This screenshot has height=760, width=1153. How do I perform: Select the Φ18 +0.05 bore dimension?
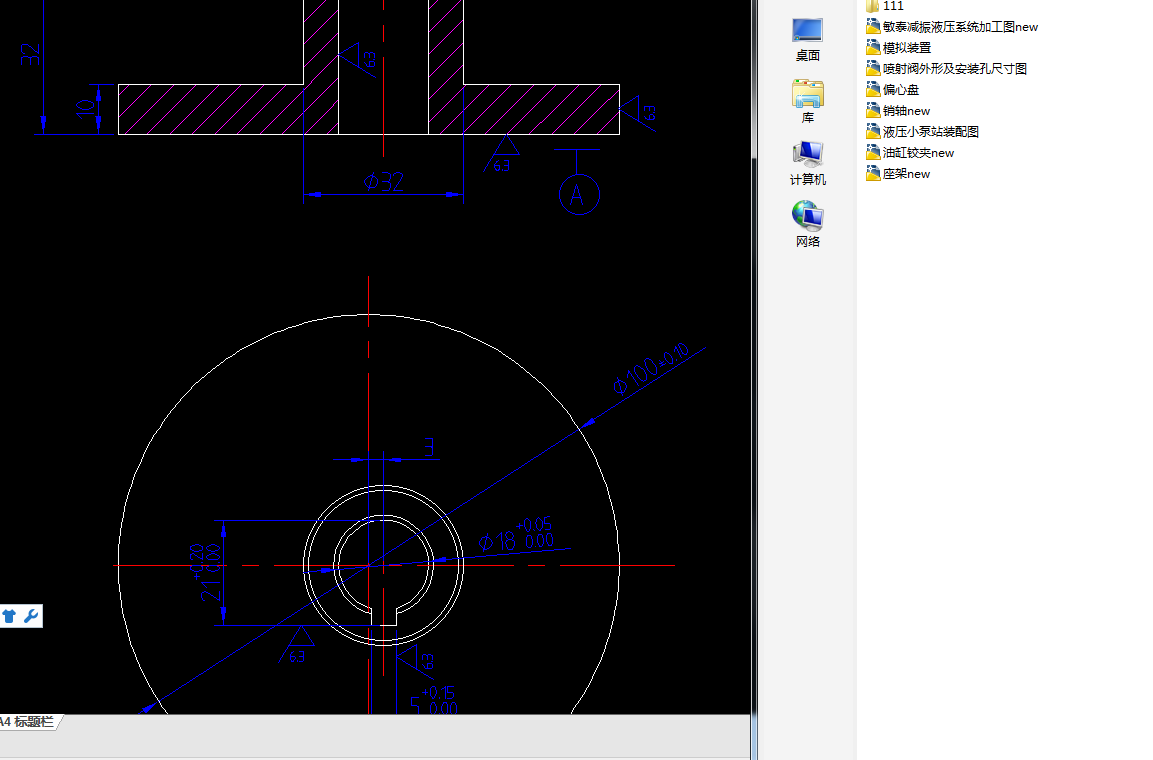(516, 535)
